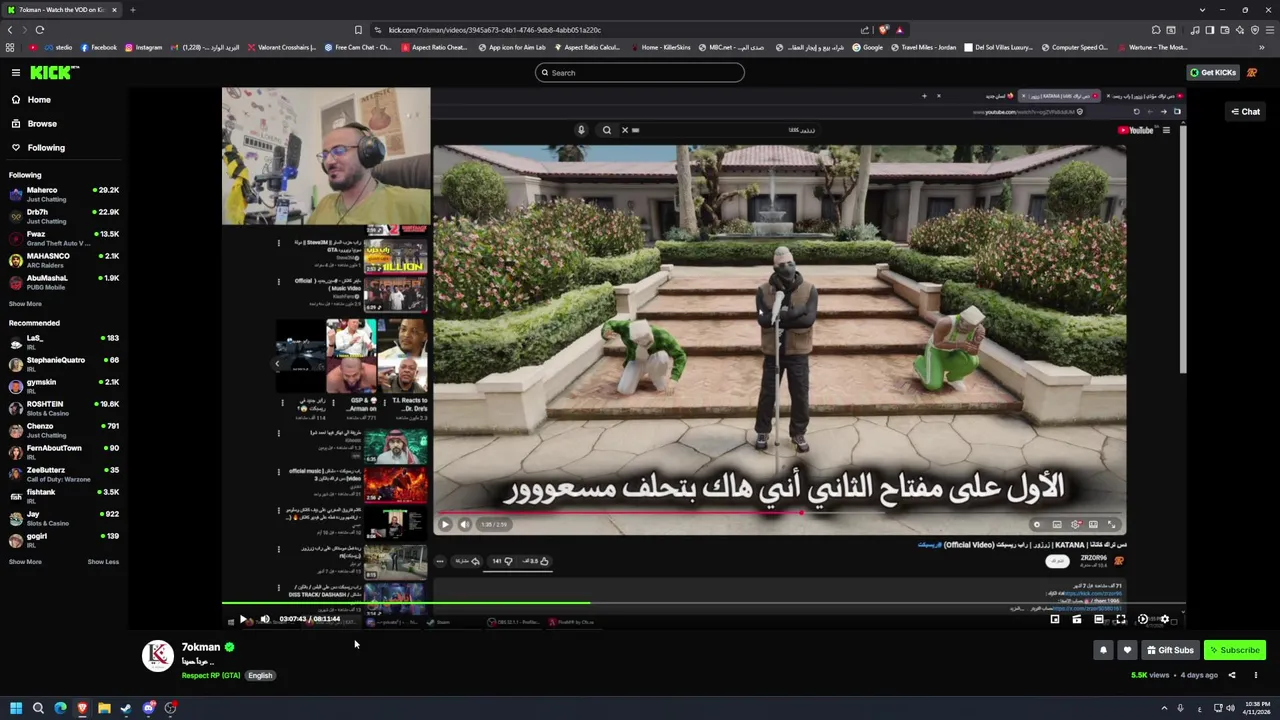Open Browse in the sidebar
Viewport: 1280px width, 720px height.
(x=42, y=124)
